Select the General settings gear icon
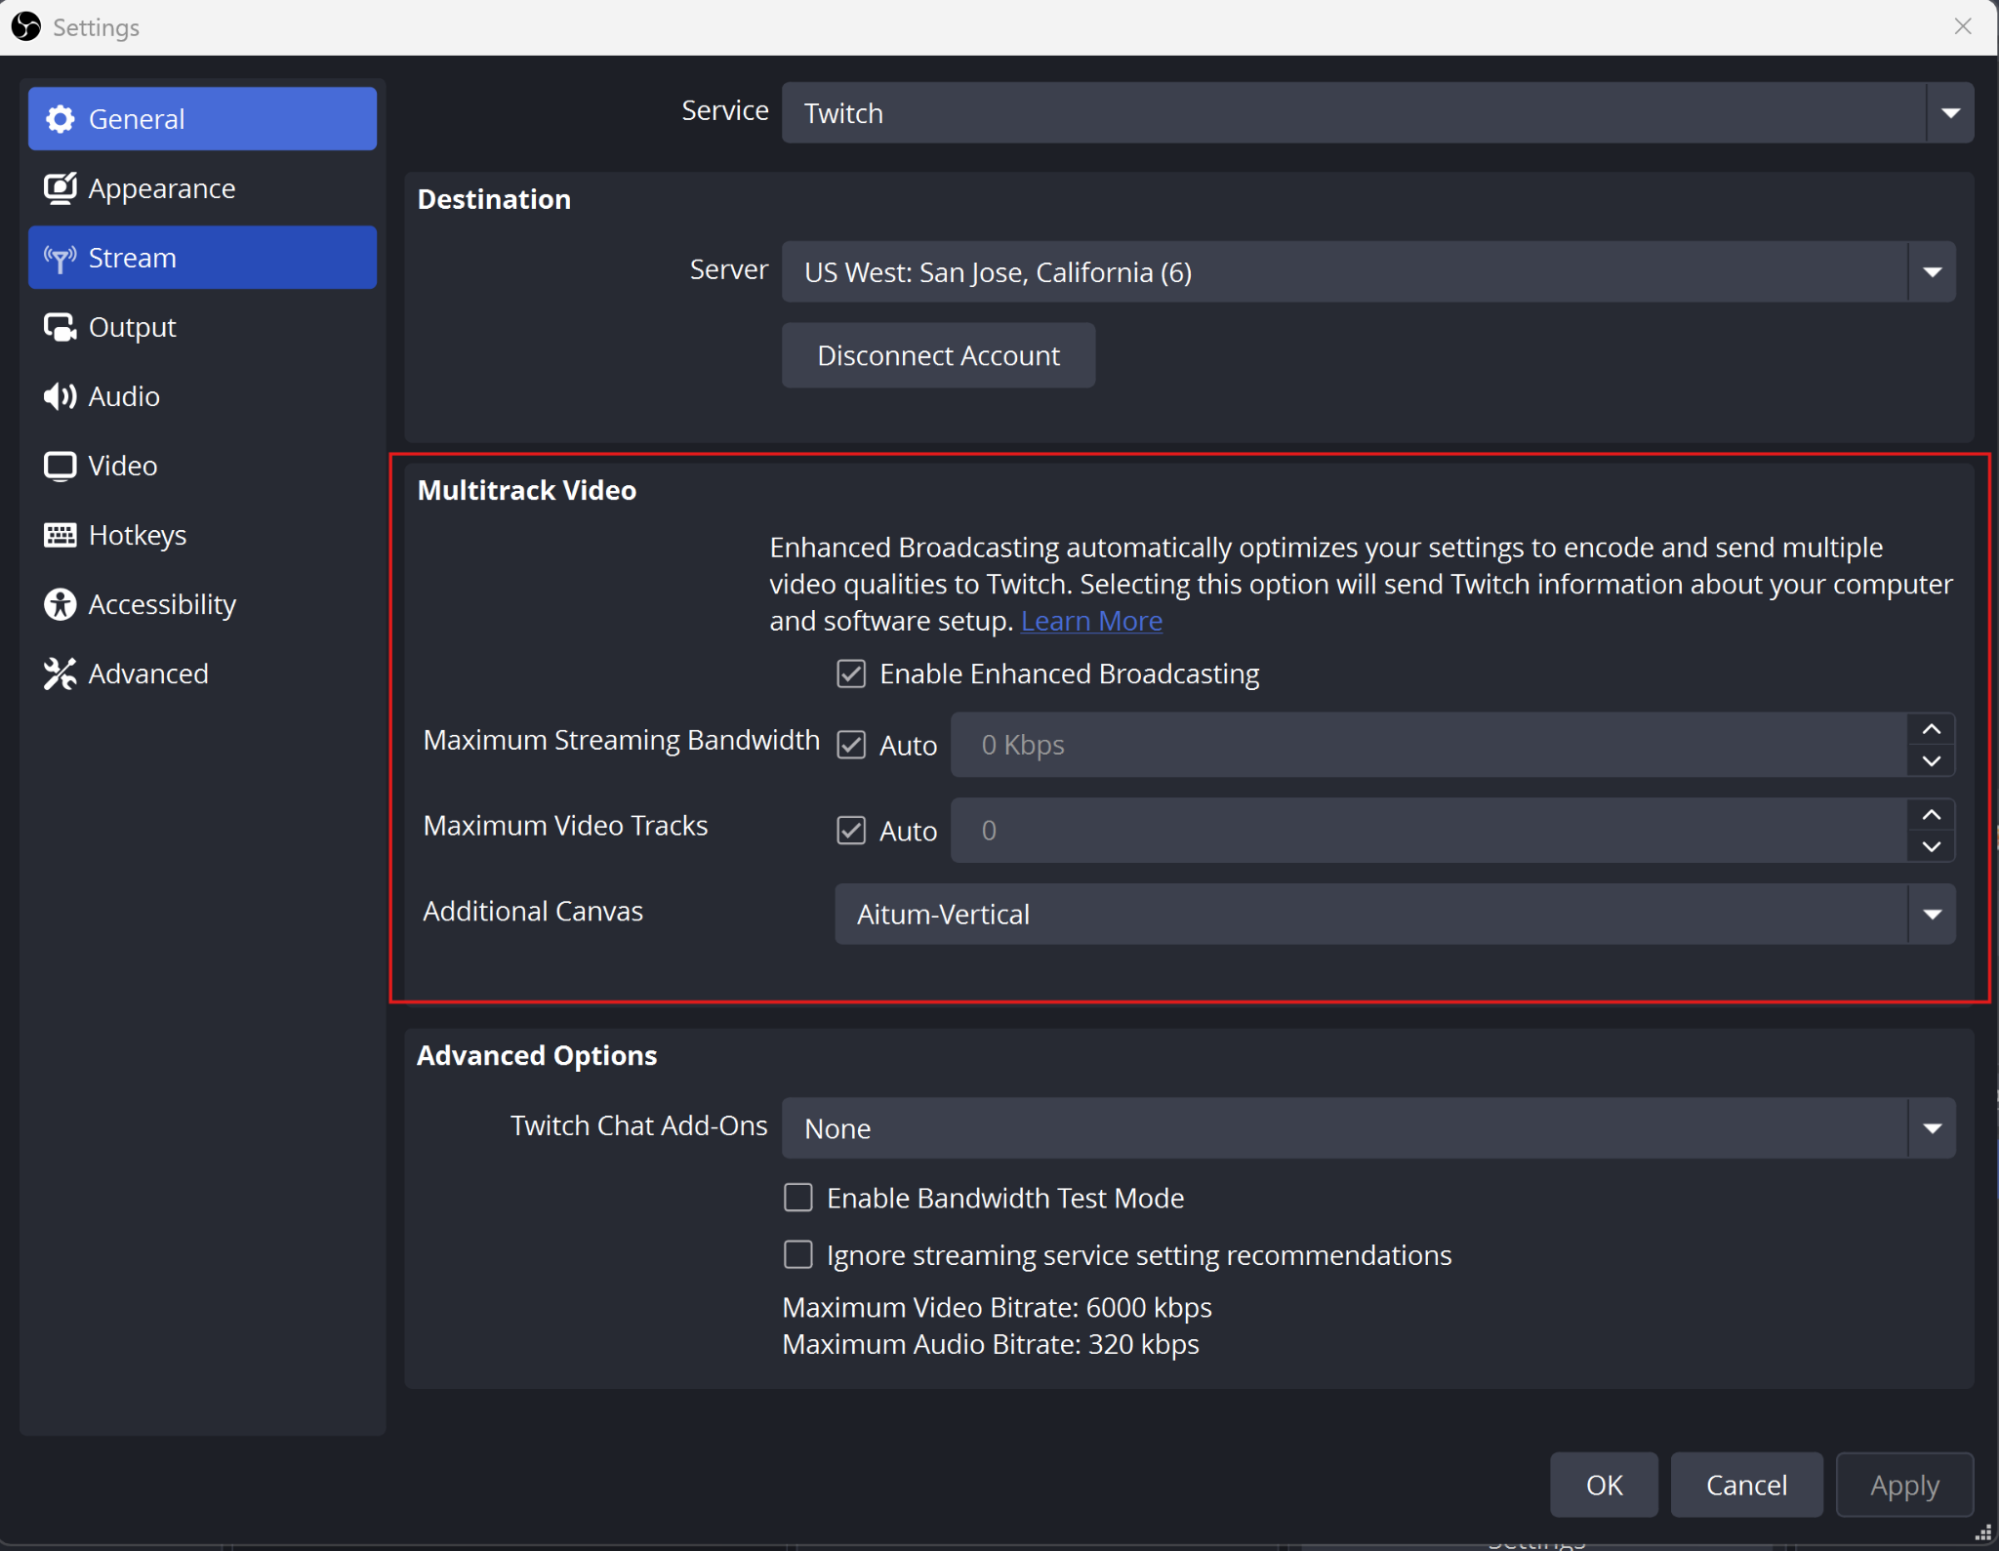 click(60, 118)
